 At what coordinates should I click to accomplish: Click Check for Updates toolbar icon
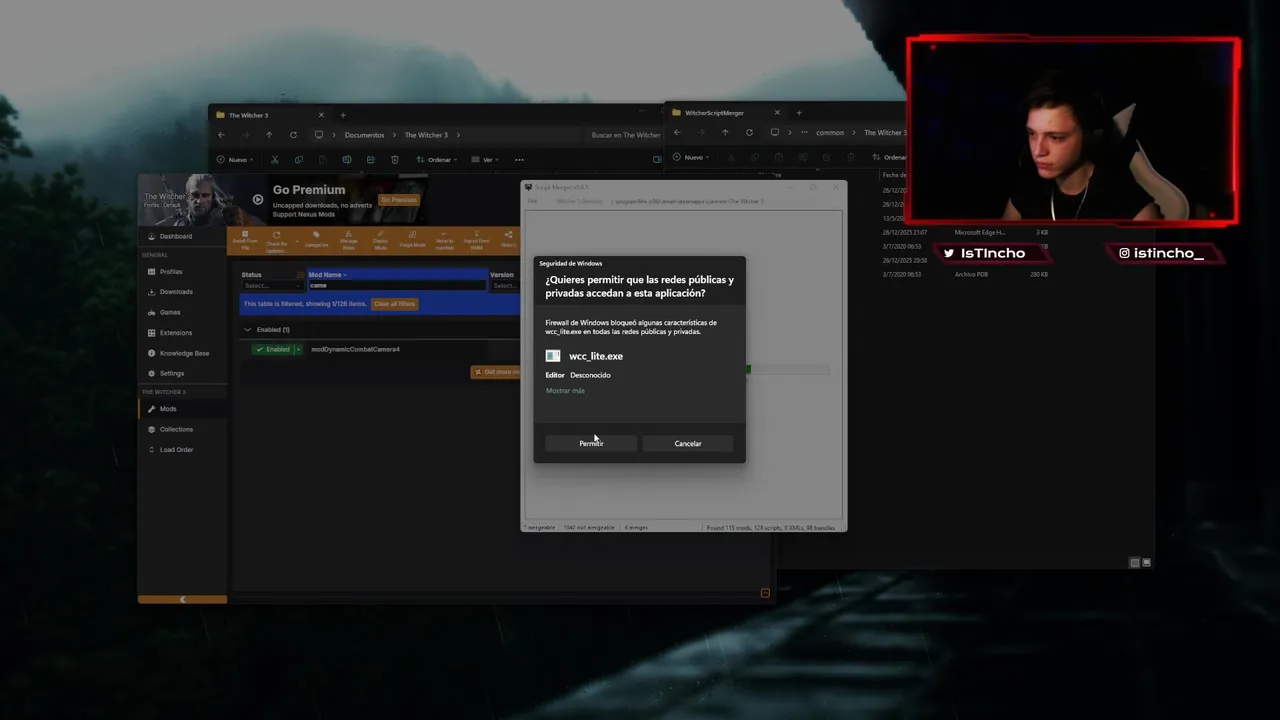point(276,240)
